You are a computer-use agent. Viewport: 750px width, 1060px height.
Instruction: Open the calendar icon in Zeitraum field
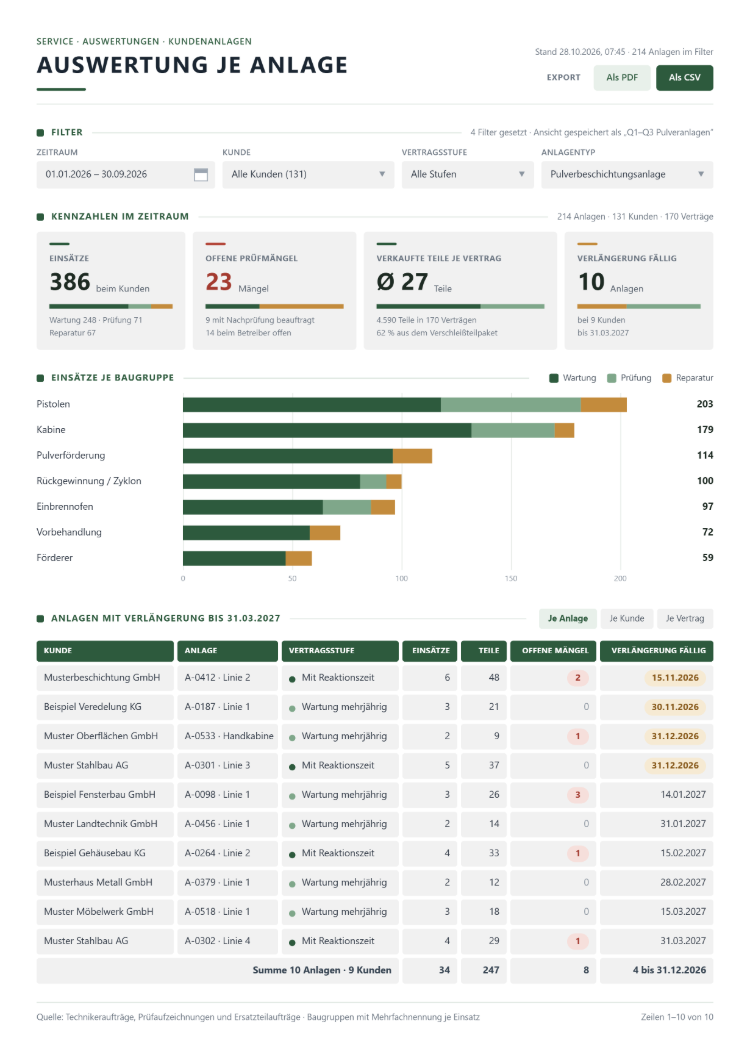pos(201,174)
